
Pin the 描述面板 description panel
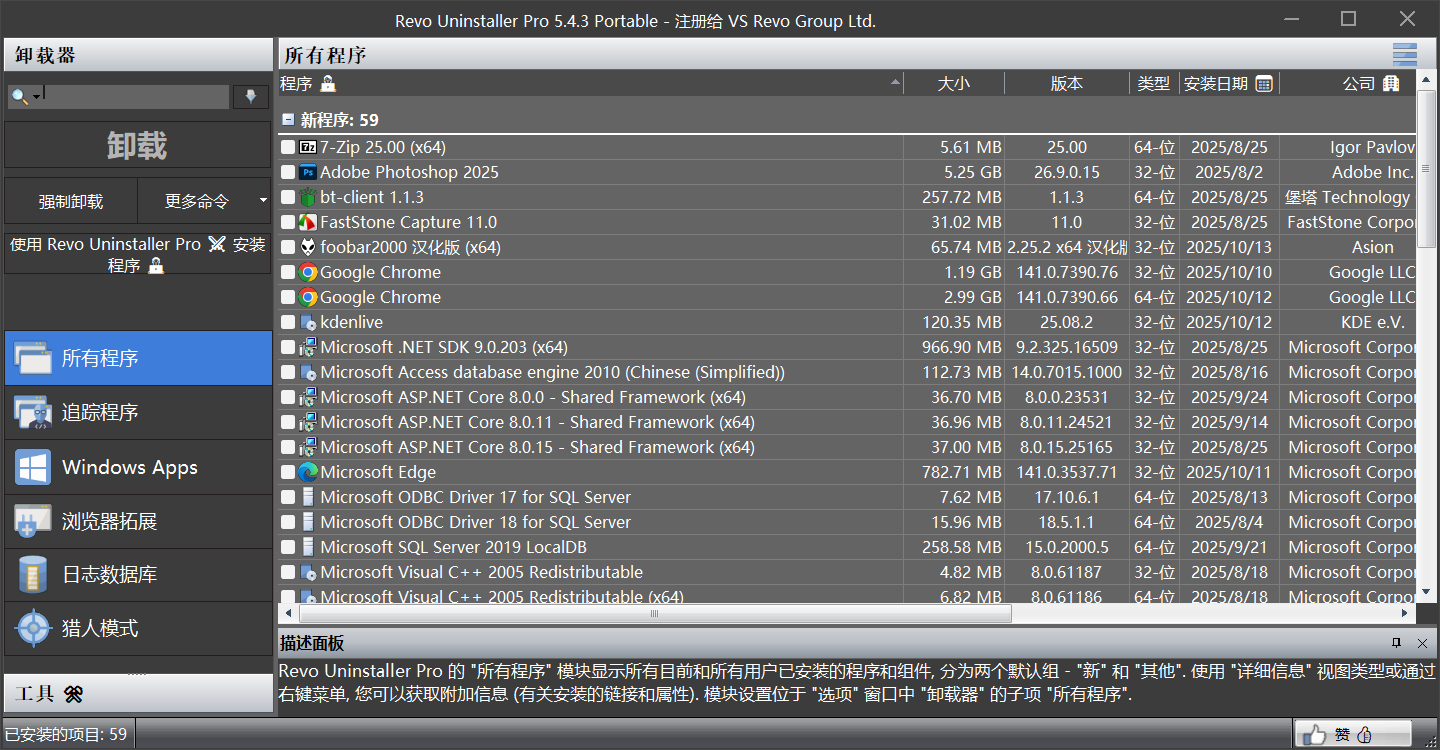click(x=1396, y=643)
